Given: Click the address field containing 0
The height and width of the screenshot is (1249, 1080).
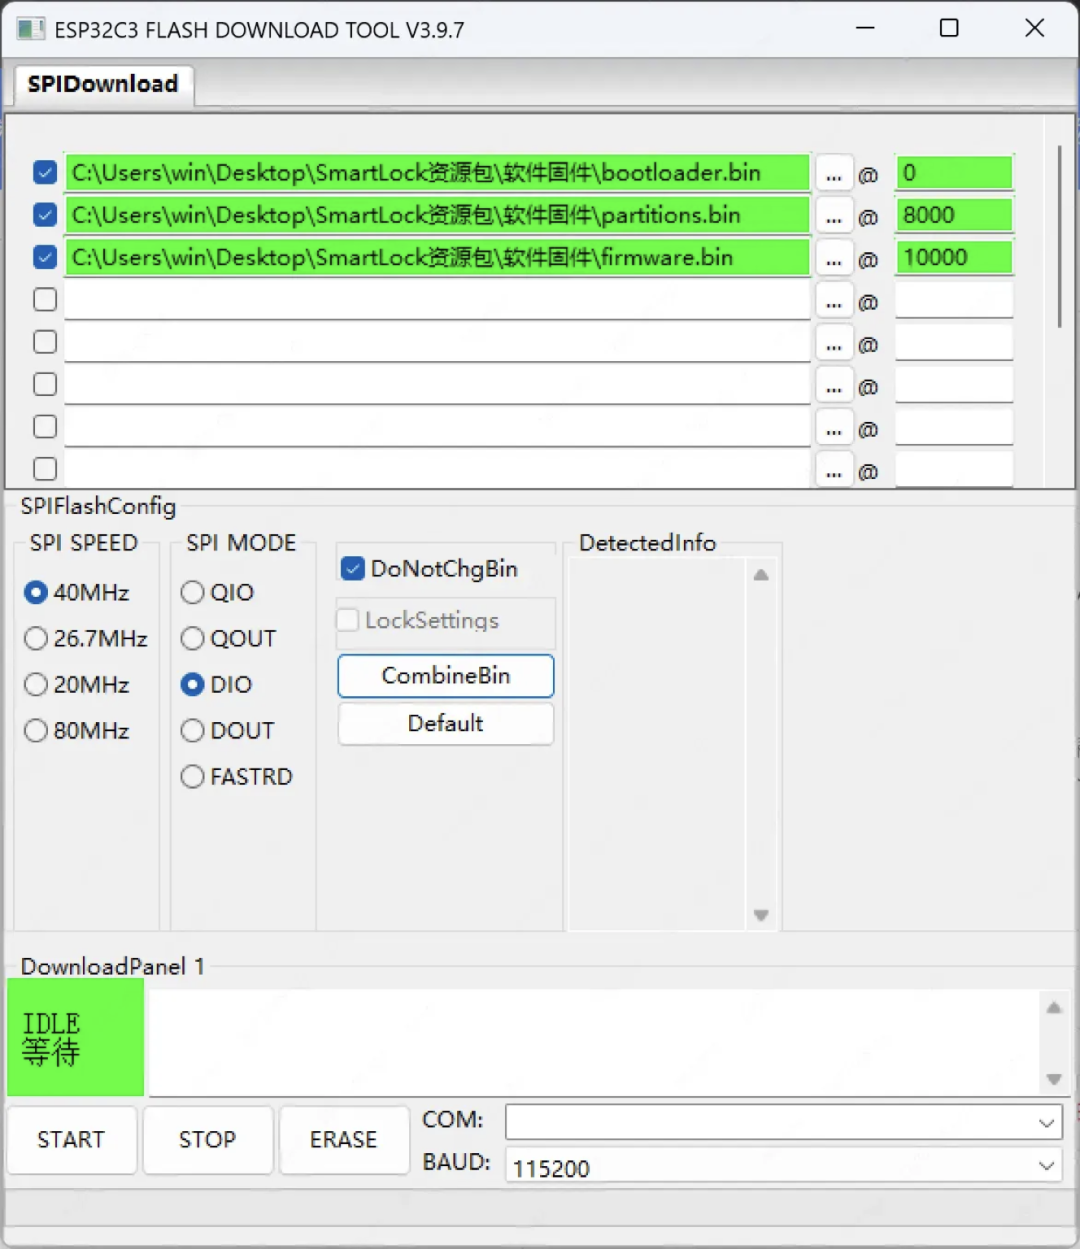Looking at the screenshot, I should click(954, 173).
